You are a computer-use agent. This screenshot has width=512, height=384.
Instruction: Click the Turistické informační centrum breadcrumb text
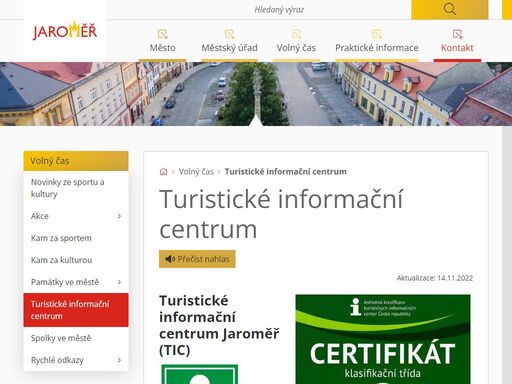tap(285, 172)
